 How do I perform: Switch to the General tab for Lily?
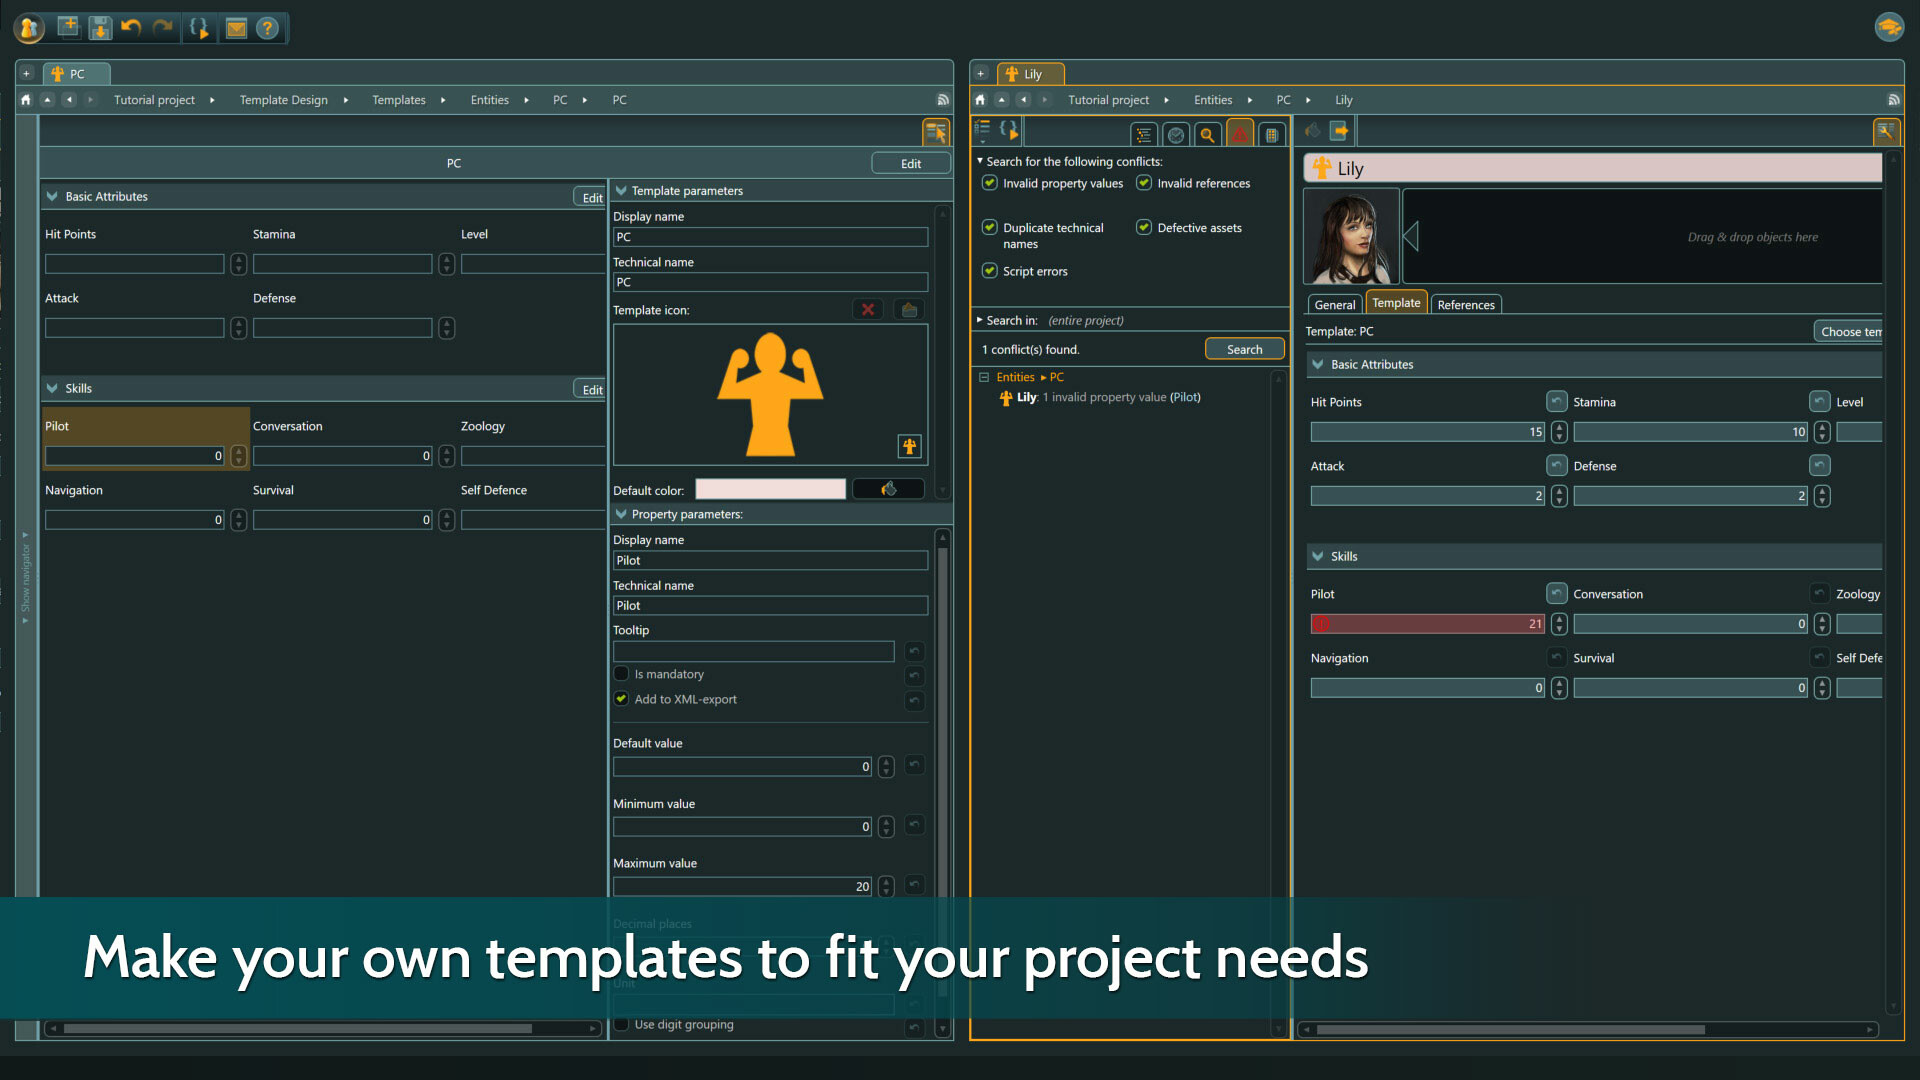click(1334, 304)
